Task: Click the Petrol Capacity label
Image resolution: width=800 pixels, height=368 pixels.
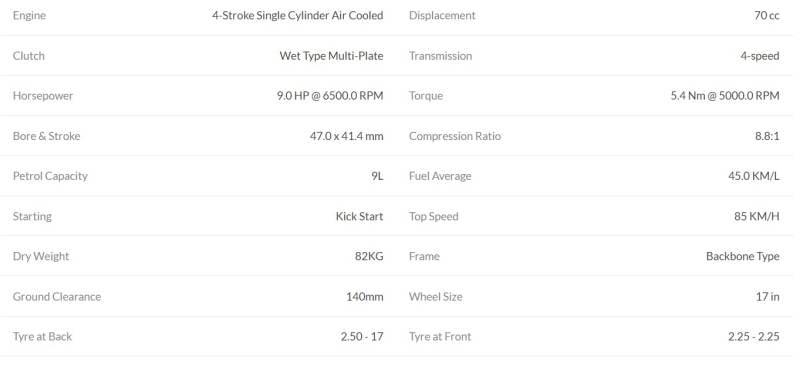Action: (x=50, y=176)
